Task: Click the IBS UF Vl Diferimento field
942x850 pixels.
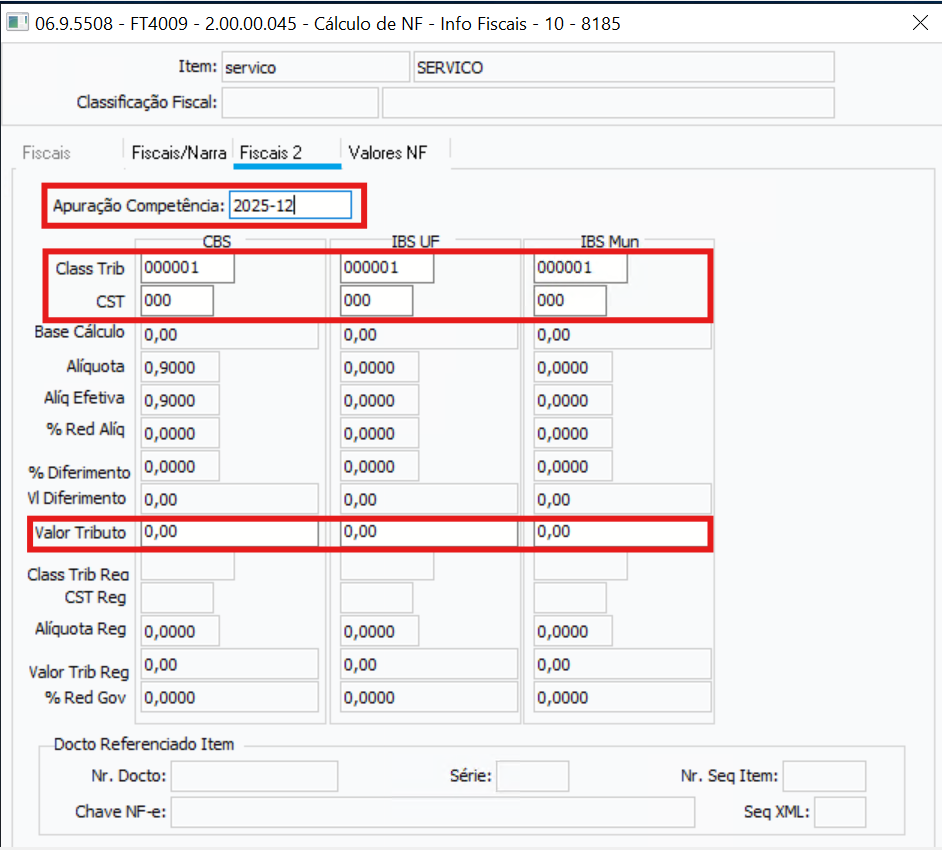Action: (429, 499)
